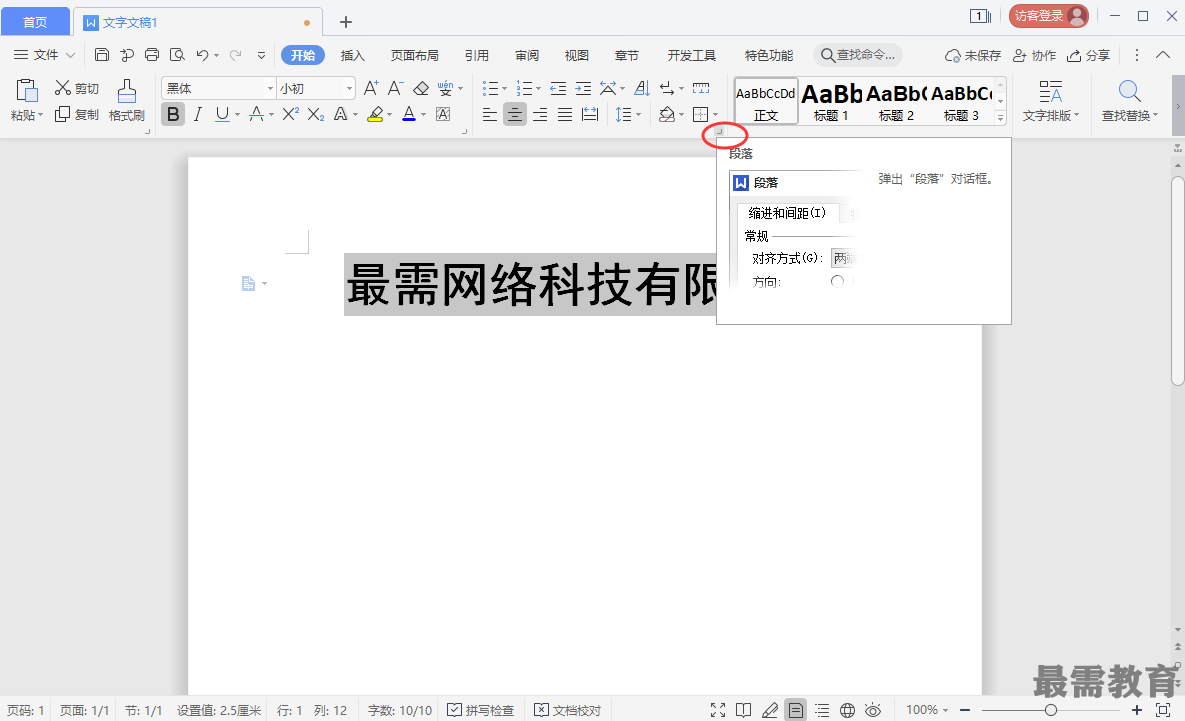Decrease the paragraph indent
The height and width of the screenshot is (721, 1185).
[x=558, y=88]
